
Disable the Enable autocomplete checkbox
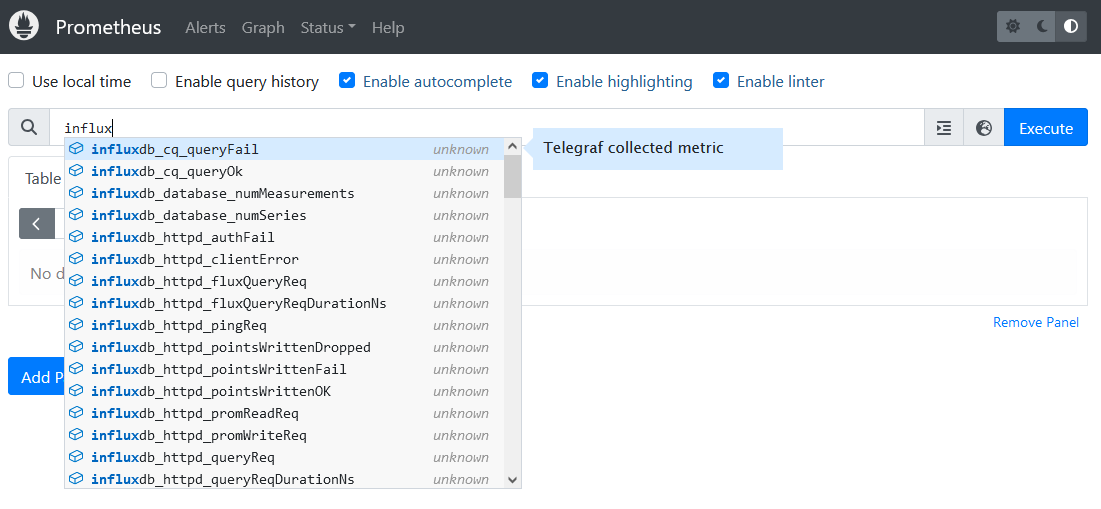[347, 81]
